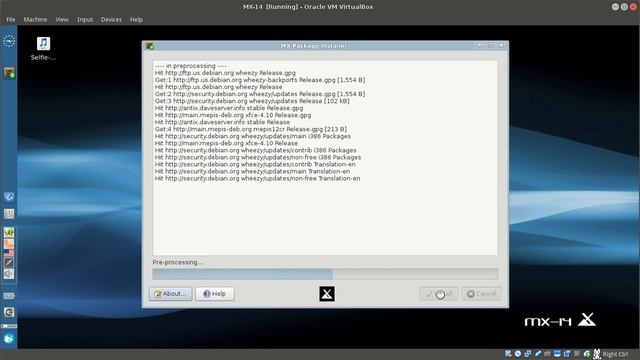Click the orange tray icon above the US flag
Viewport: 640px width, 360px height.
click(9, 243)
